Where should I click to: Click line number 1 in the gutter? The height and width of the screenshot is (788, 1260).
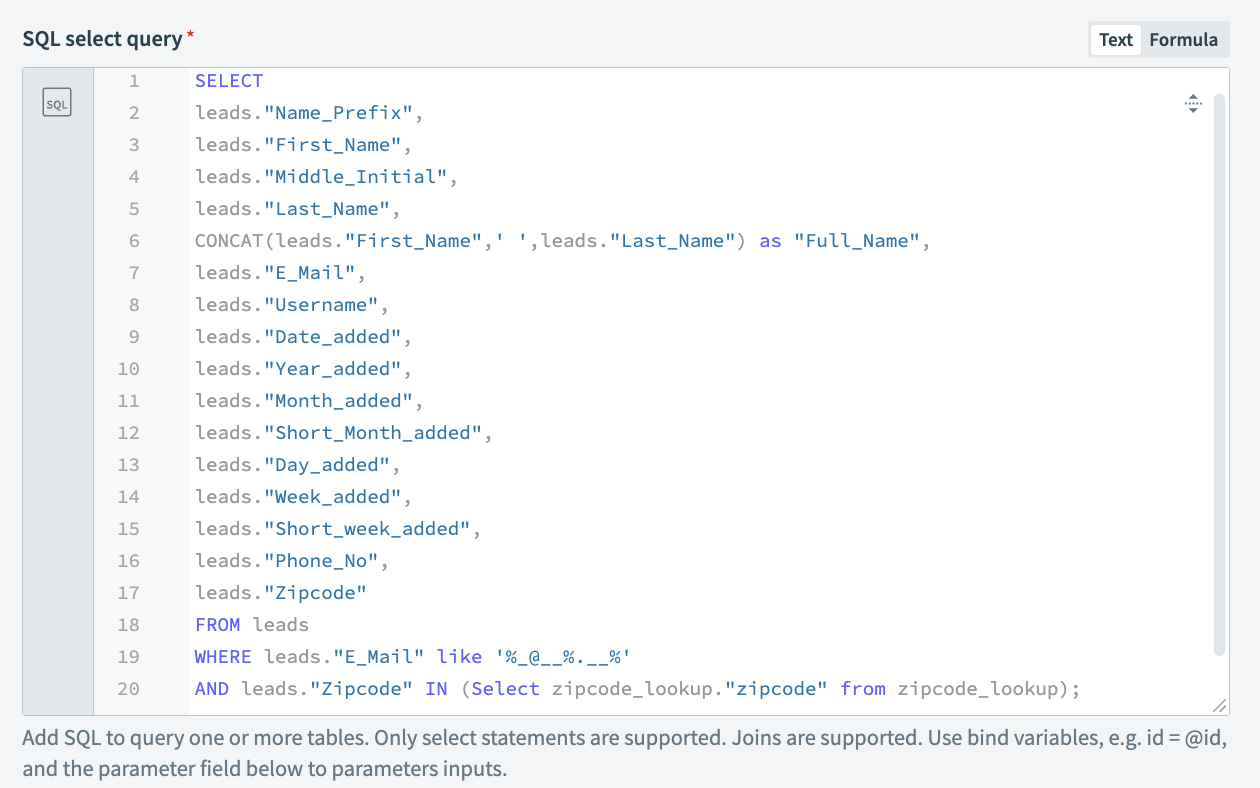(133, 80)
